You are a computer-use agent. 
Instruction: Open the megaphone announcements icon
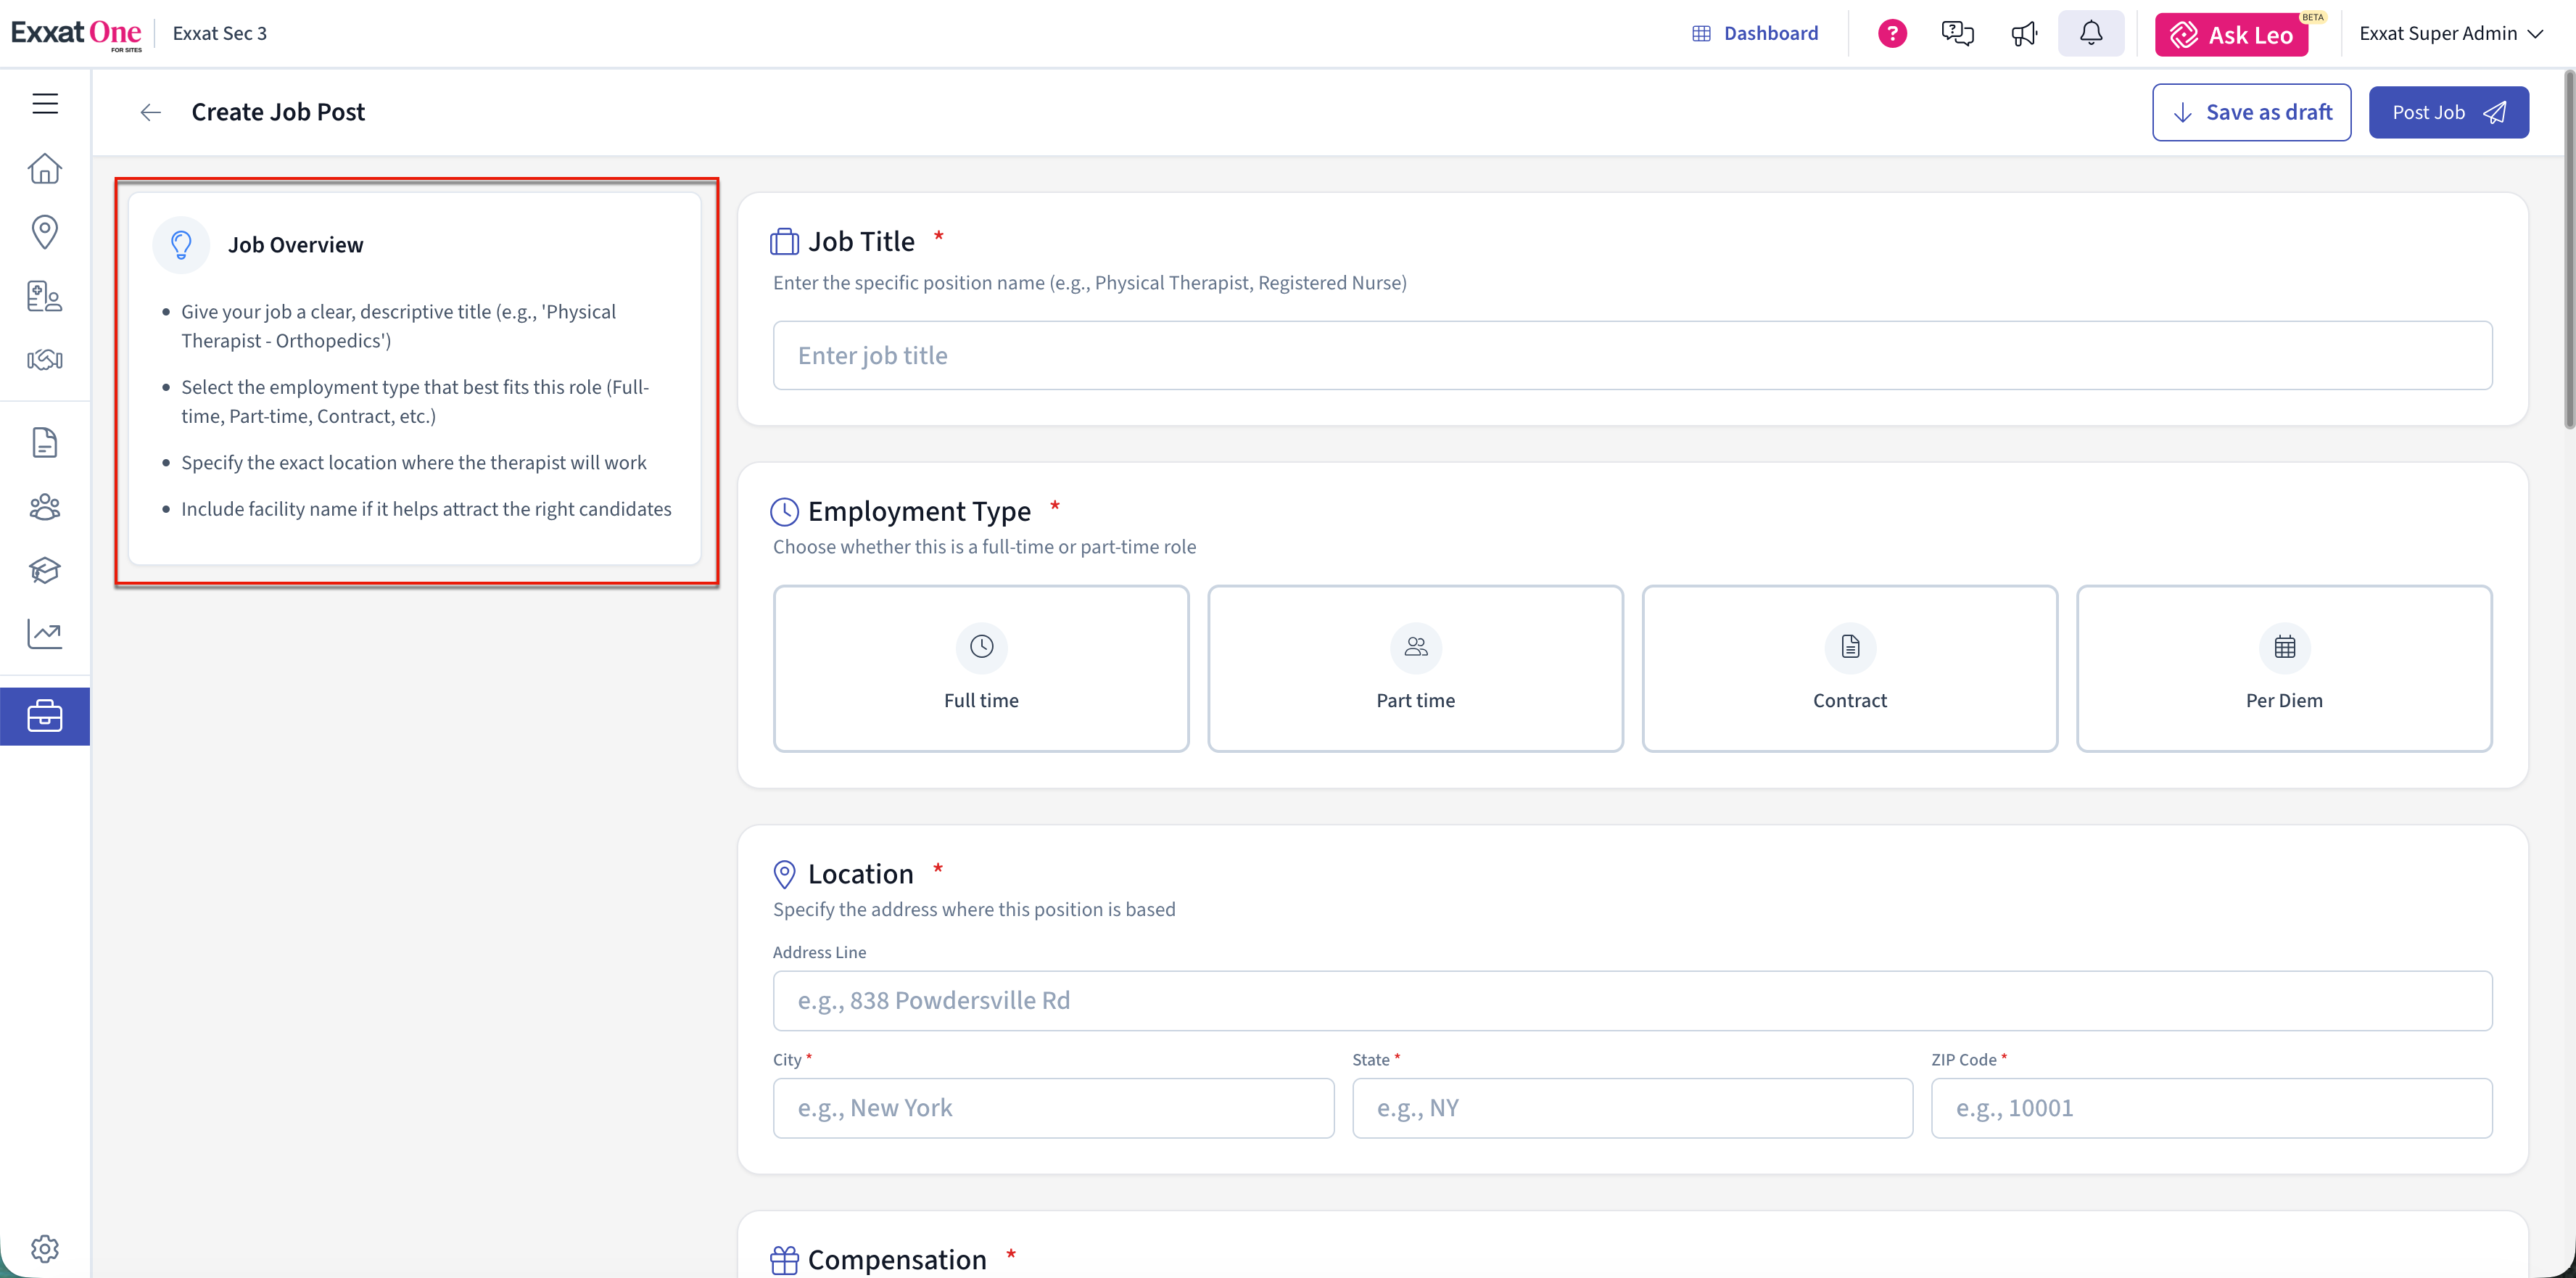2024,34
